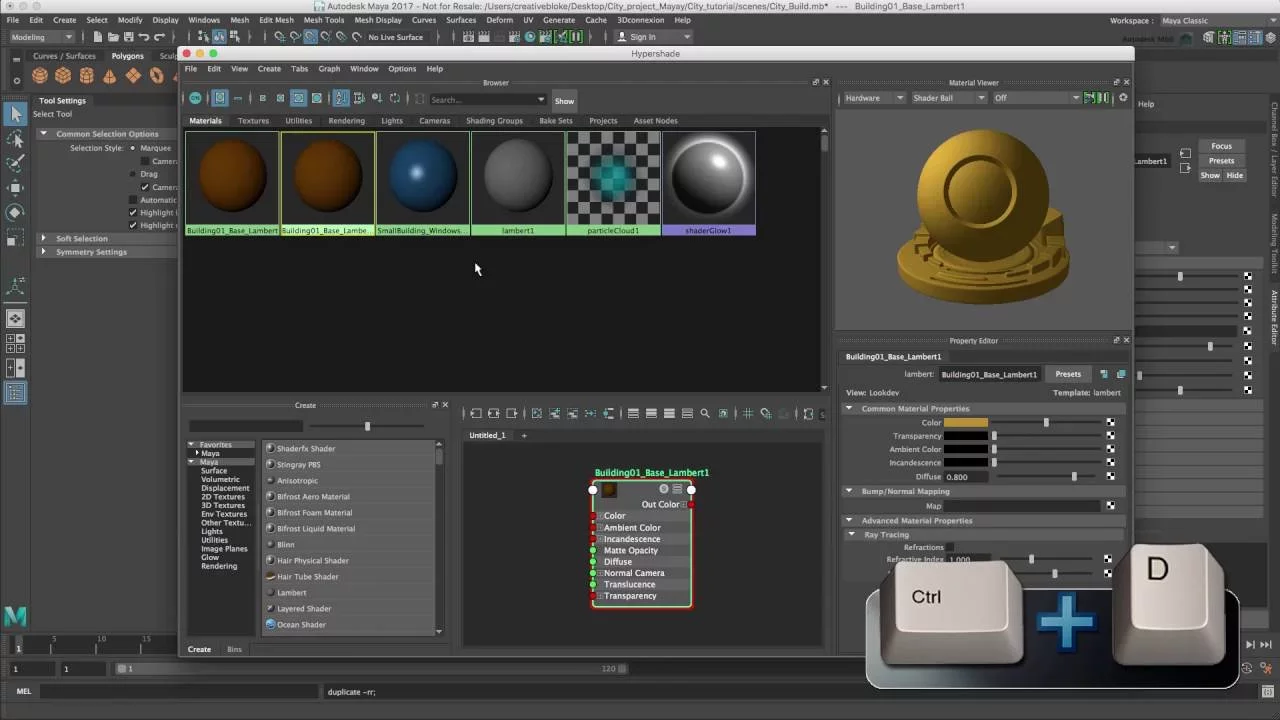This screenshot has height=720, width=1280.
Task: Collapse the Bump/Normal Mapping section
Action: (x=849, y=491)
